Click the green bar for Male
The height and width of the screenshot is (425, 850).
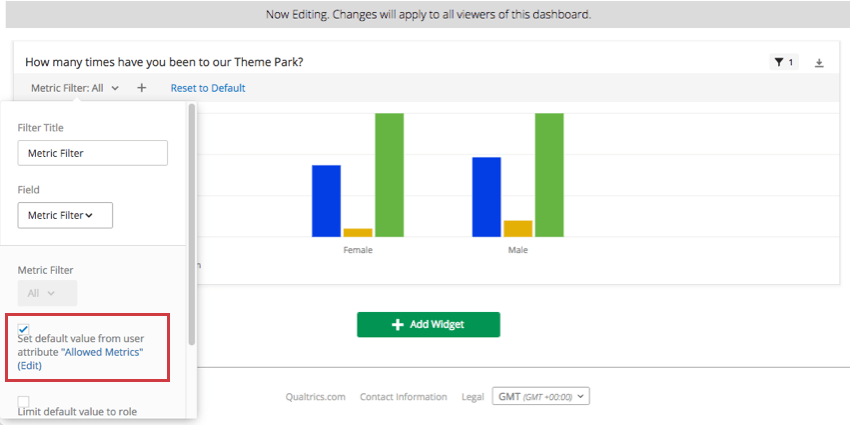pos(549,175)
